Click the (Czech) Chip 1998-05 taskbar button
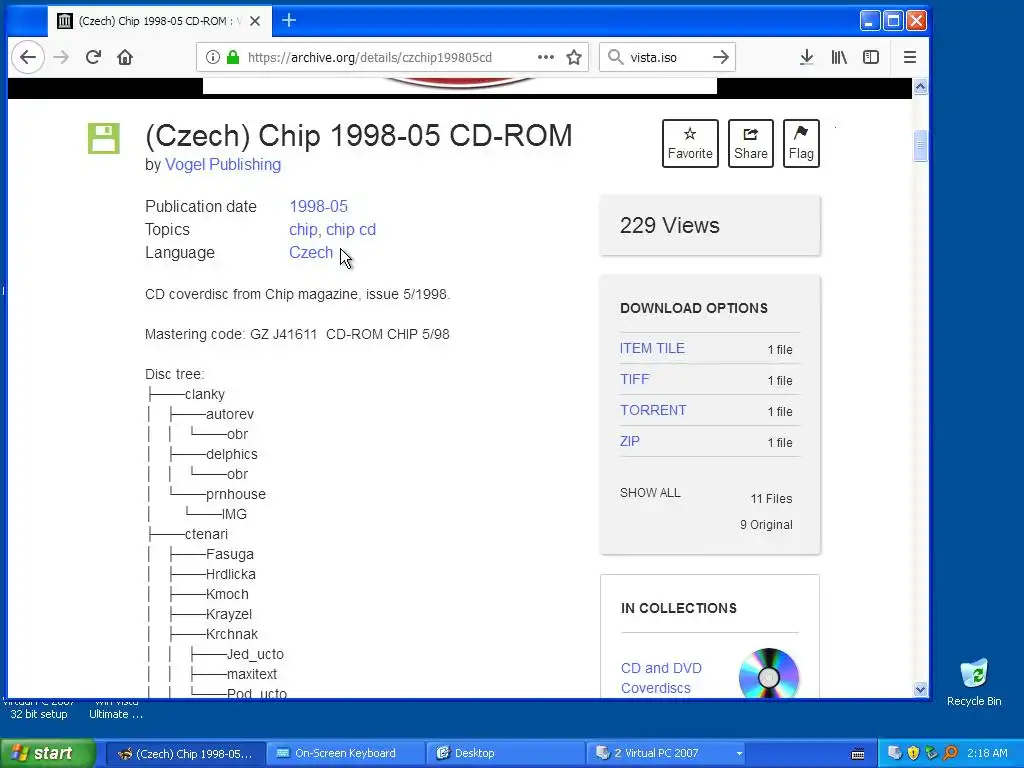The image size is (1024, 768). point(185,754)
